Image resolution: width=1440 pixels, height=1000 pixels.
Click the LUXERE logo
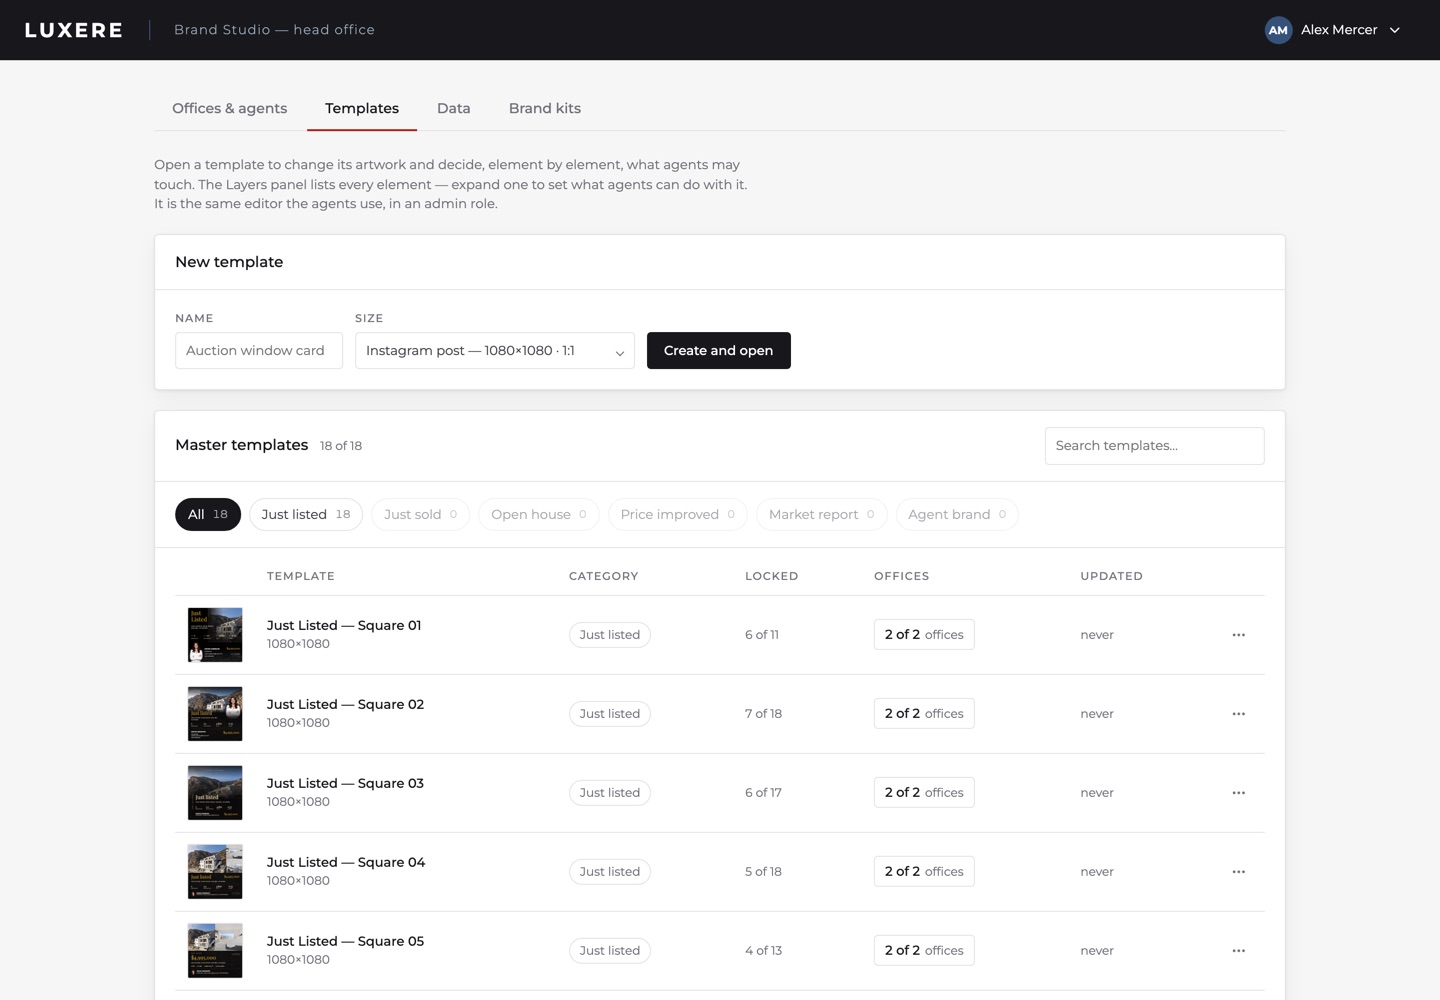pos(74,30)
